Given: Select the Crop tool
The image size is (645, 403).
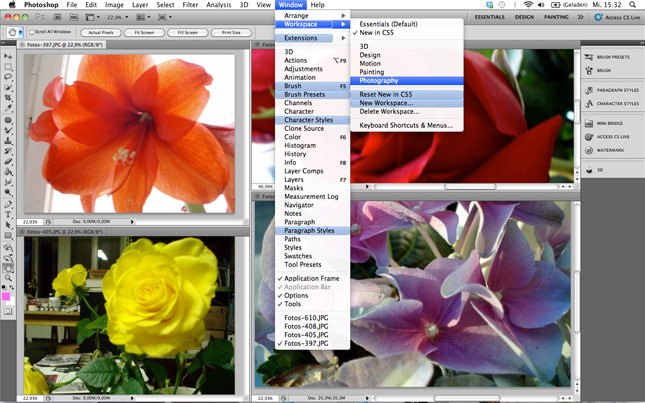Looking at the screenshot, I should [8, 97].
